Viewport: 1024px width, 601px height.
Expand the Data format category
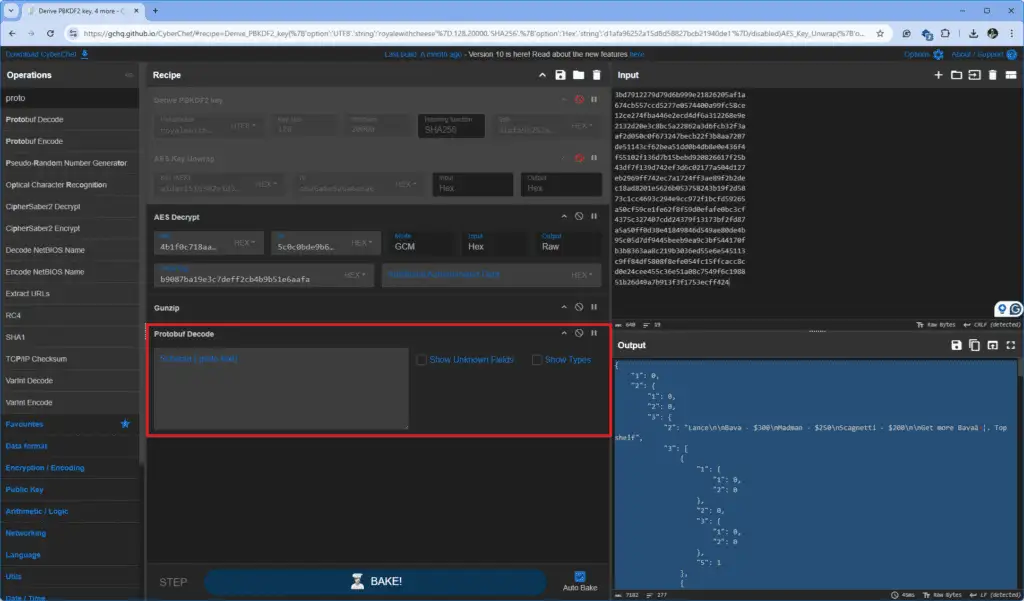click(69, 446)
